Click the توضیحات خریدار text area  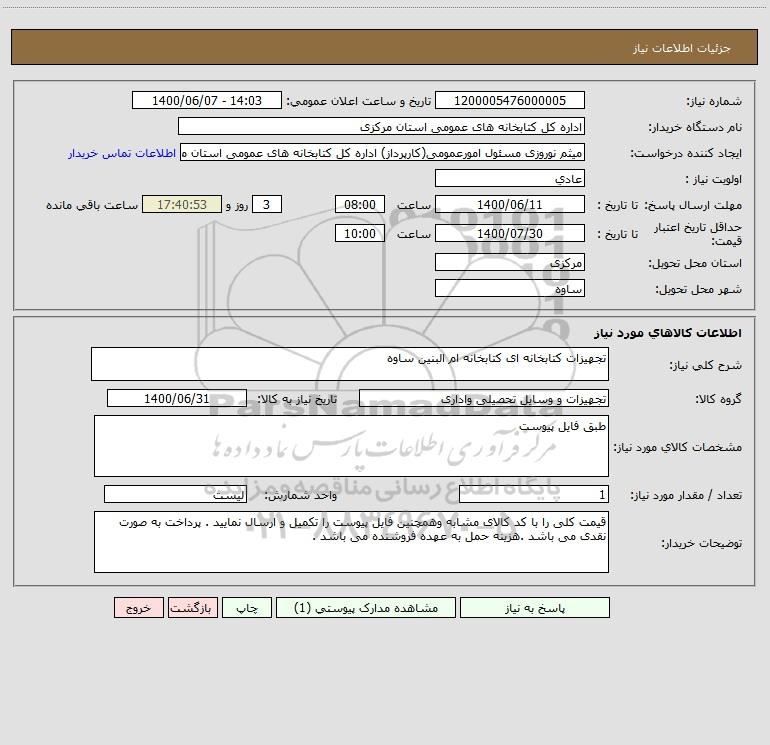351,542
